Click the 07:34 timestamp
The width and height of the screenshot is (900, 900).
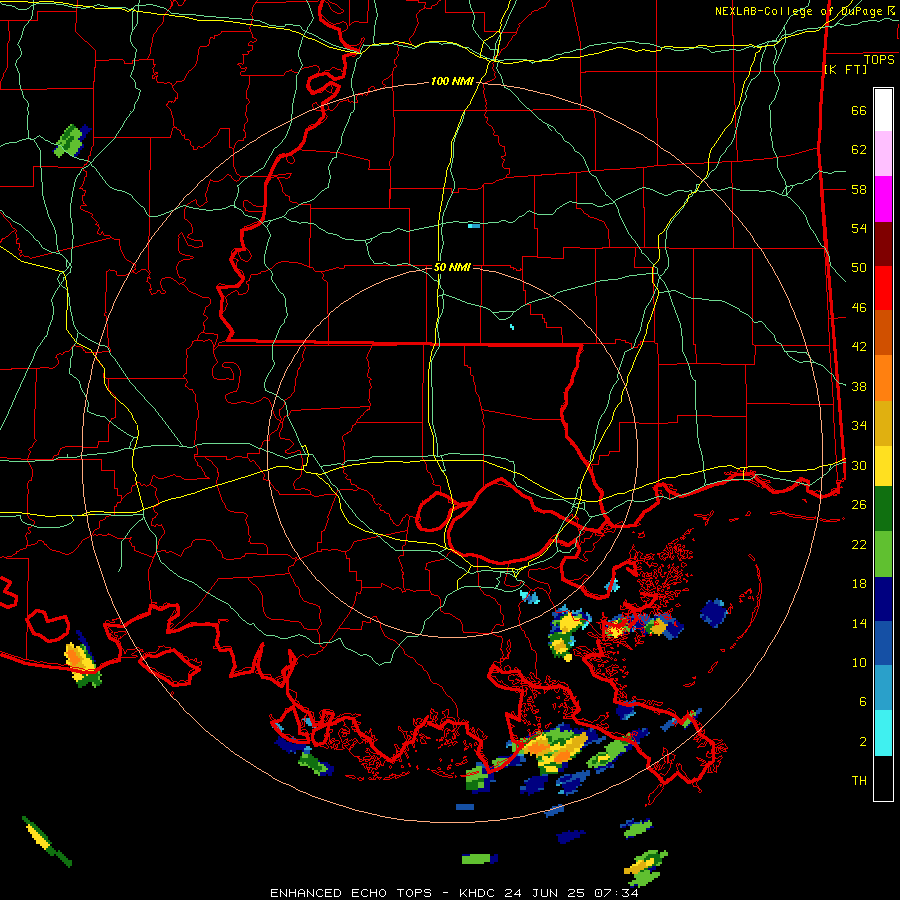[615, 893]
